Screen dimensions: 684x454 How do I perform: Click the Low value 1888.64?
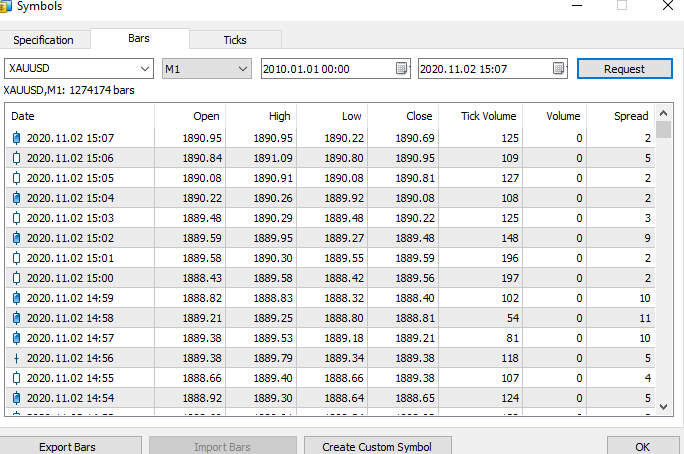coord(344,398)
